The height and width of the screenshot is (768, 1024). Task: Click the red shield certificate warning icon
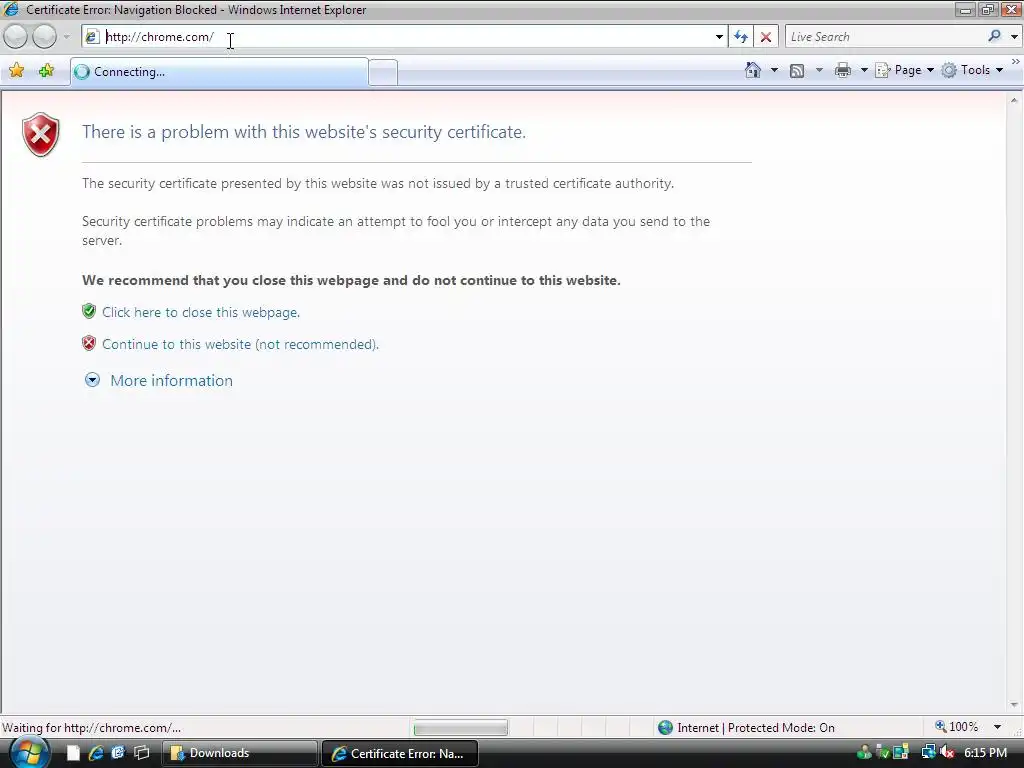41,135
